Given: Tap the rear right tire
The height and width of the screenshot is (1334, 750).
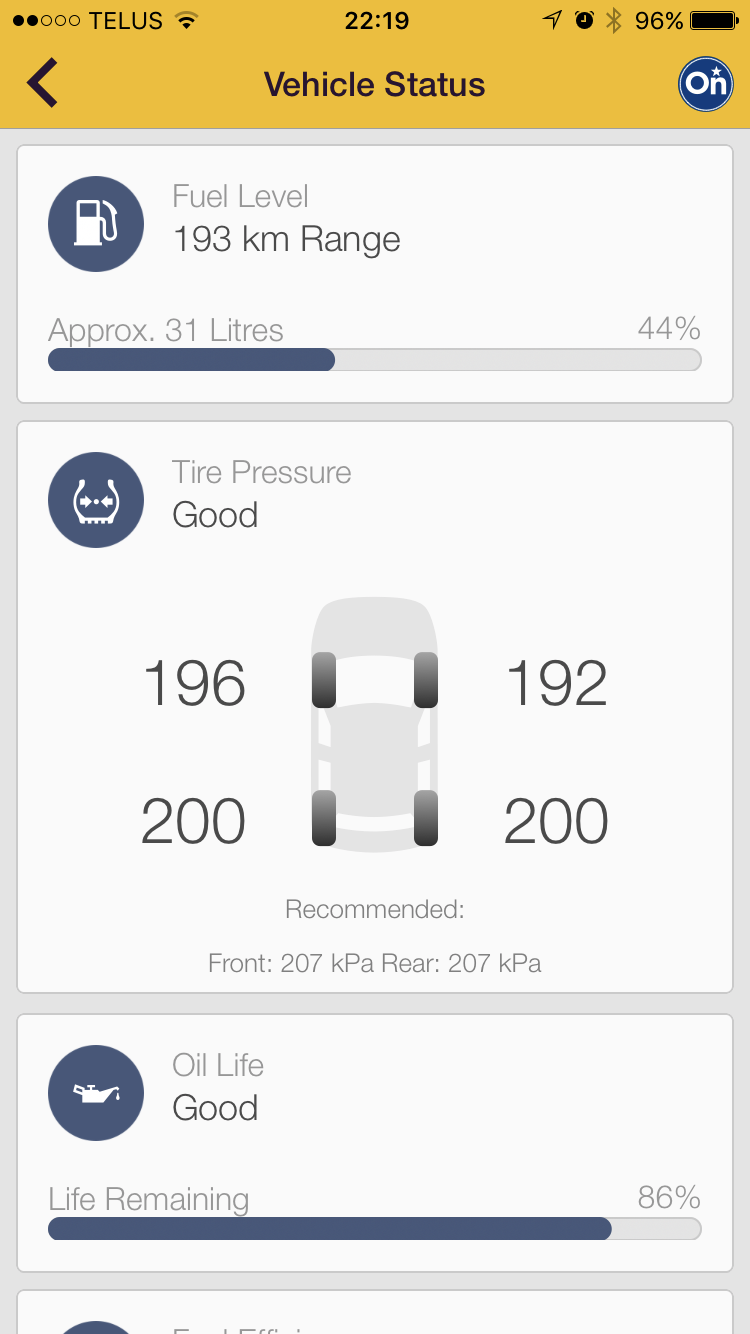Looking at the screenshot, I should (426, 818).
